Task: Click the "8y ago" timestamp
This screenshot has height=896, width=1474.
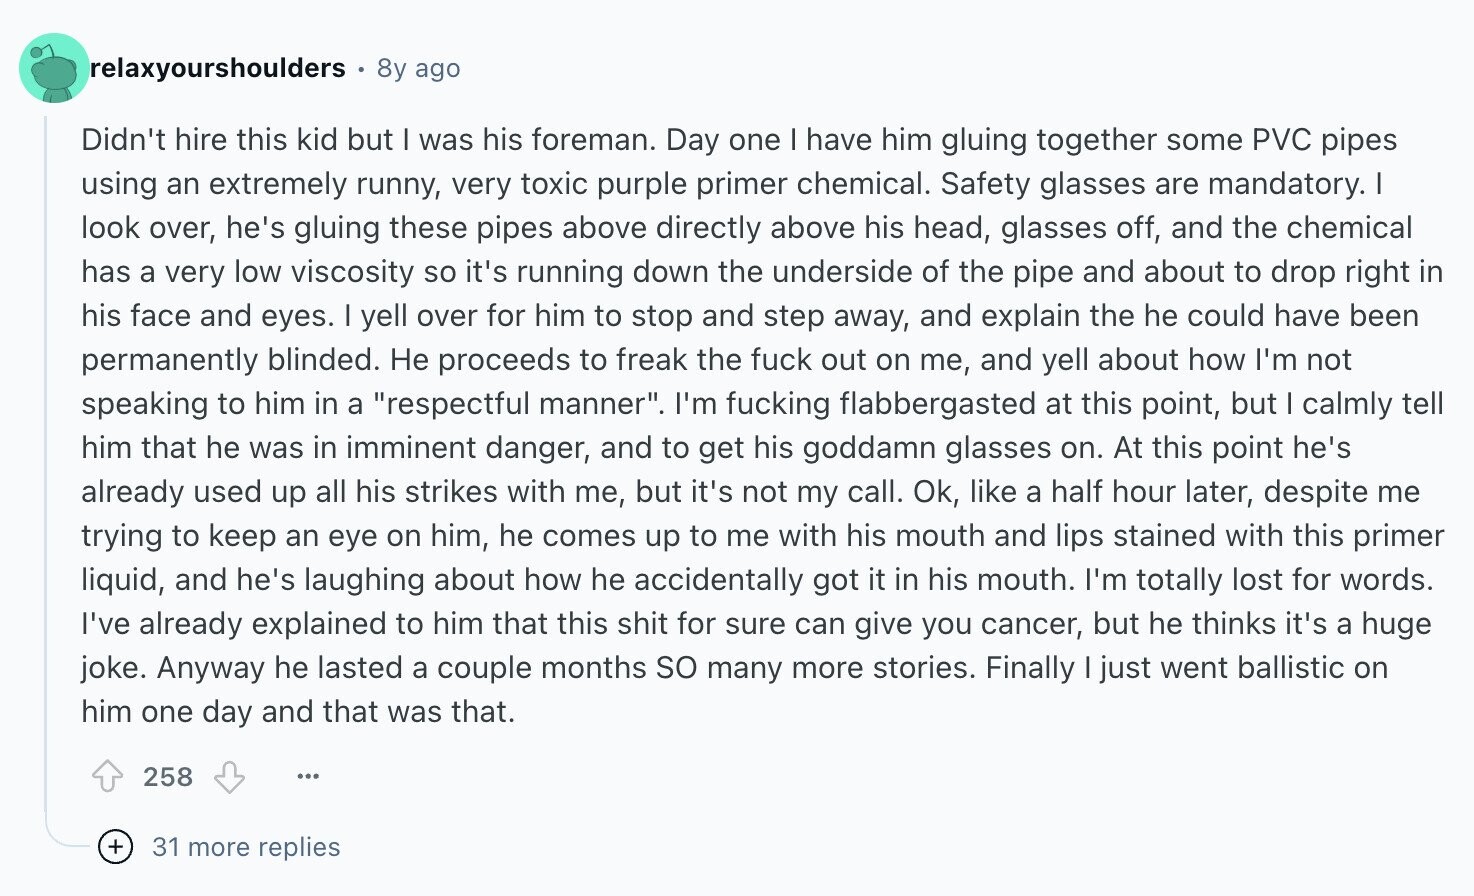Action: 418,68
